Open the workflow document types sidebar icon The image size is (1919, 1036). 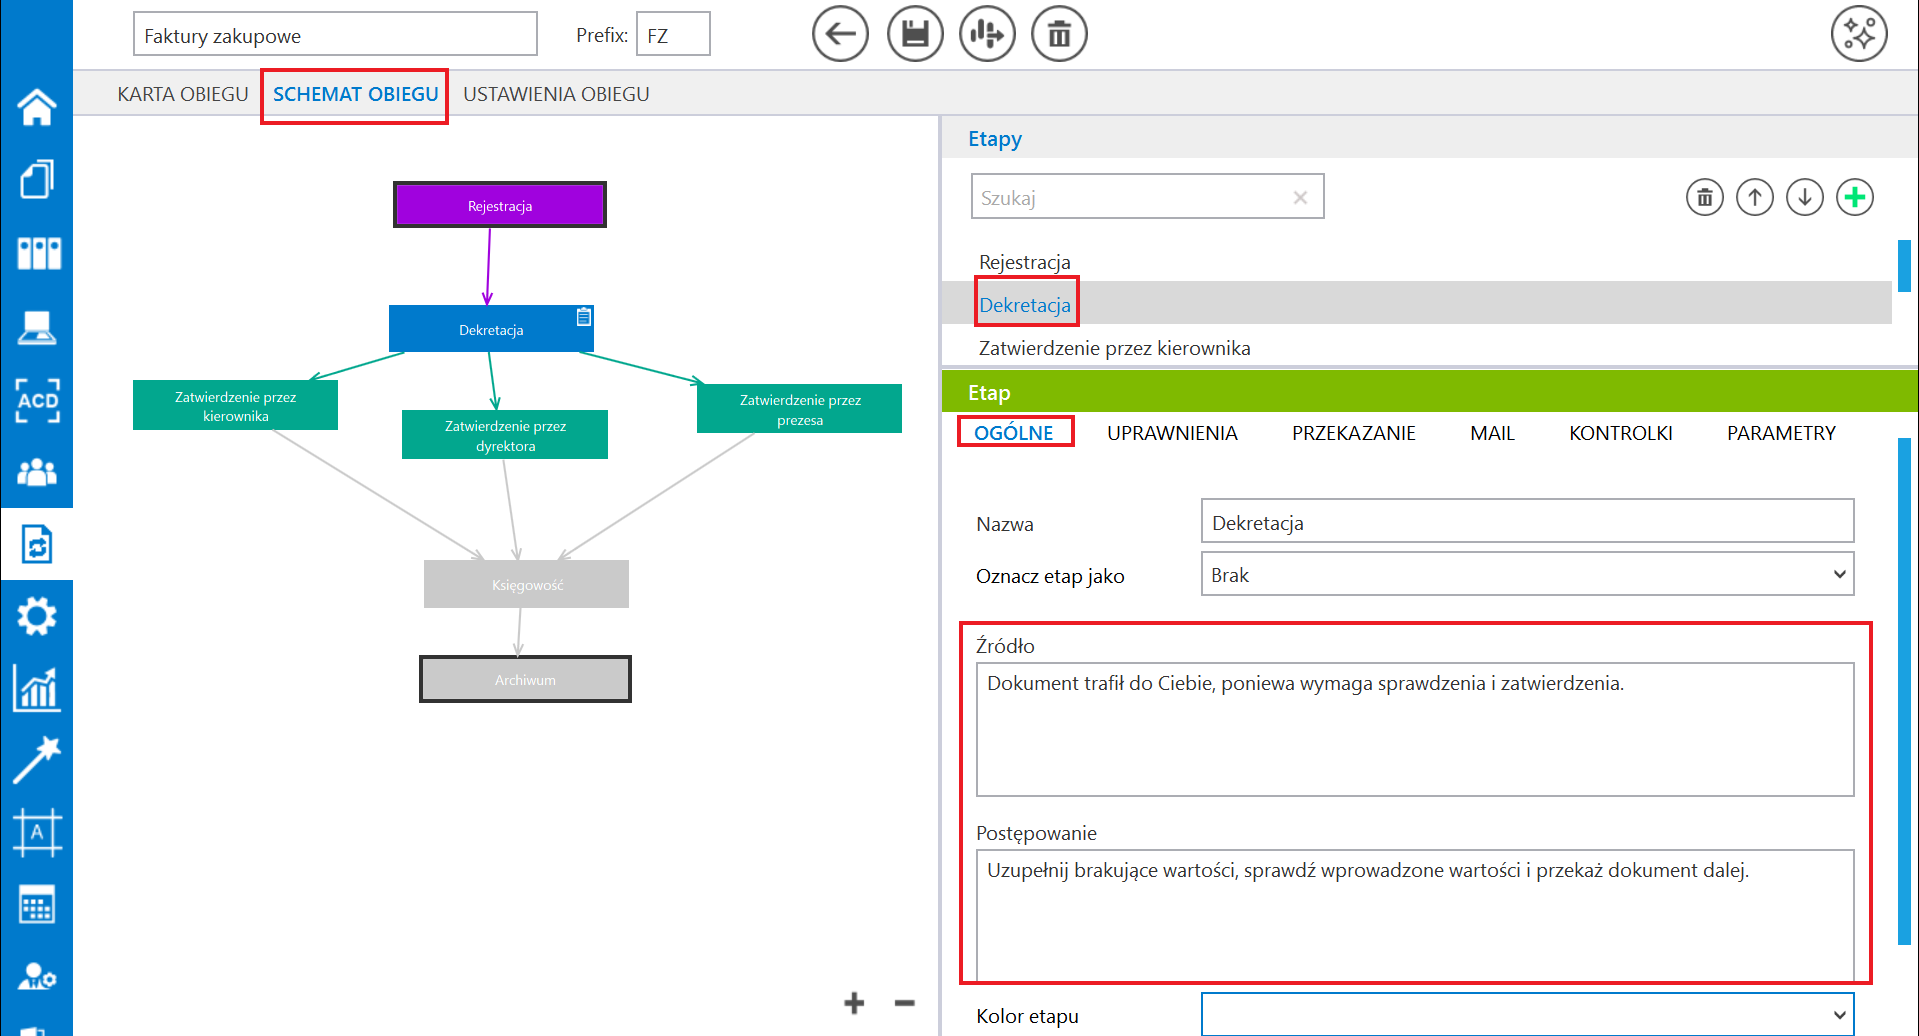coord(37,544)
